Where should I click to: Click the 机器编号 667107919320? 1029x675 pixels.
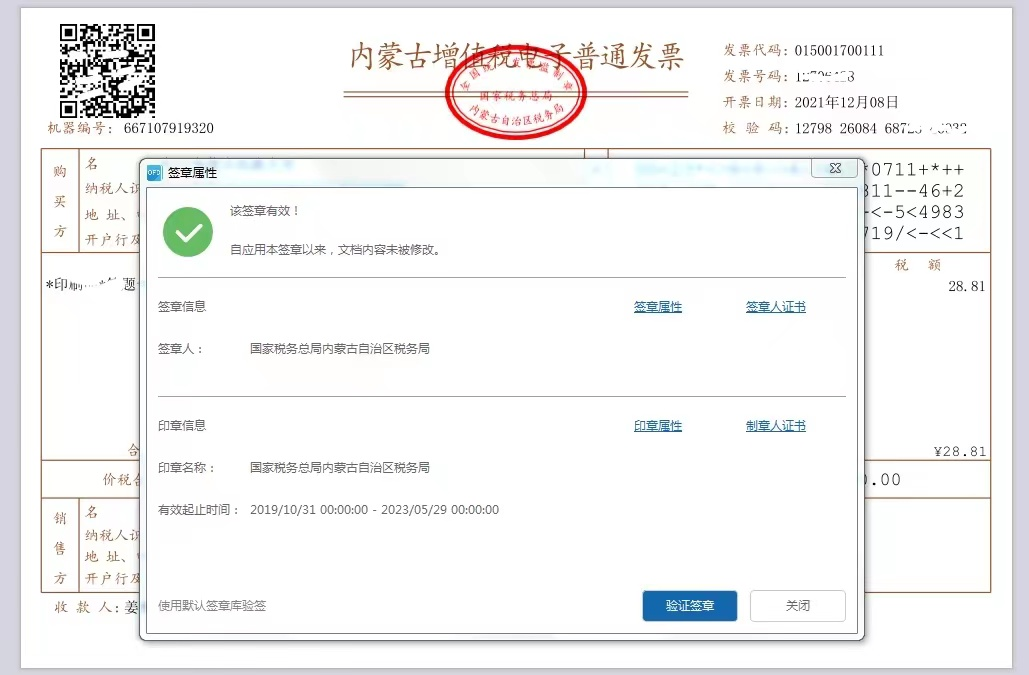168,128
